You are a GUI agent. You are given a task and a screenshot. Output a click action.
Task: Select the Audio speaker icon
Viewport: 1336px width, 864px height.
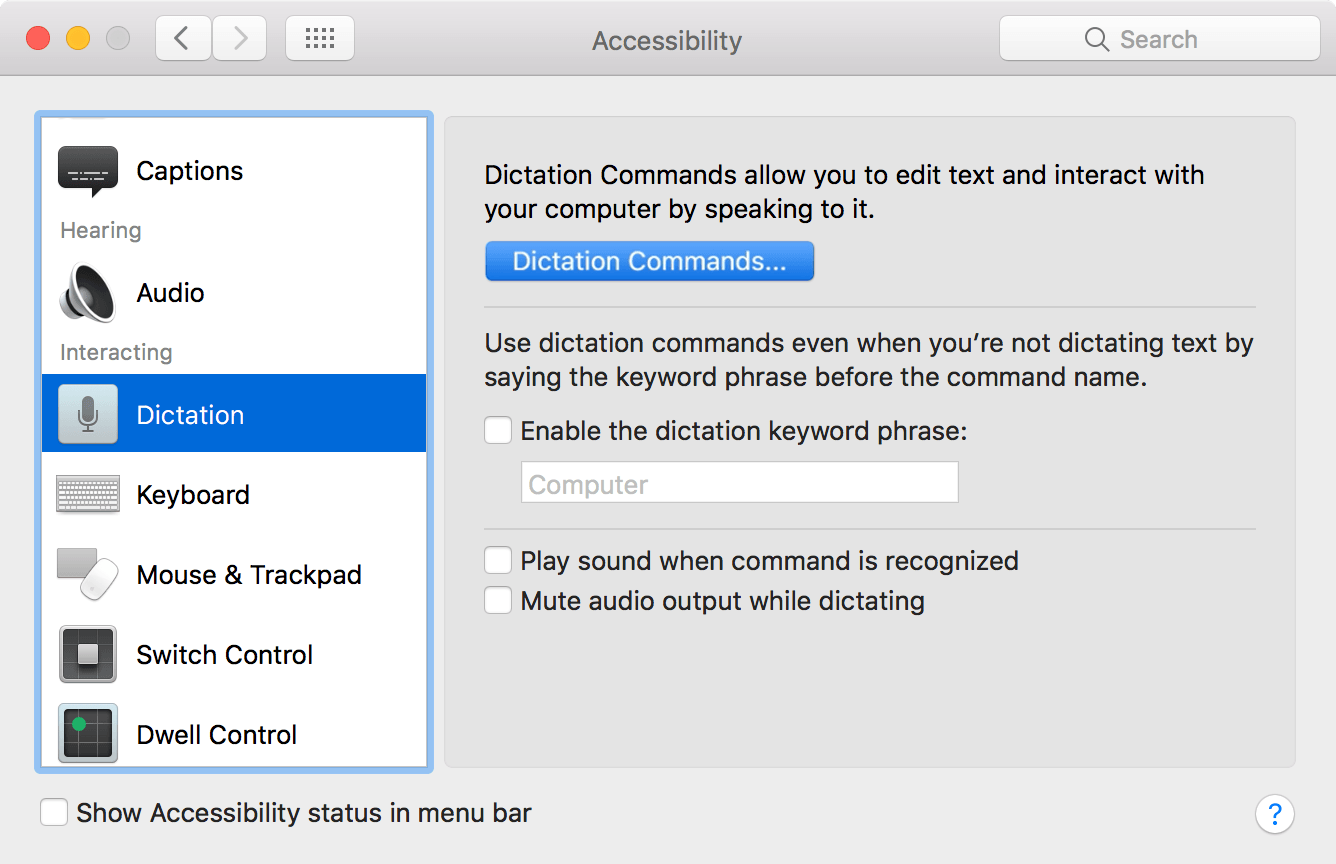pyautogui.click(x=88, y=293)
